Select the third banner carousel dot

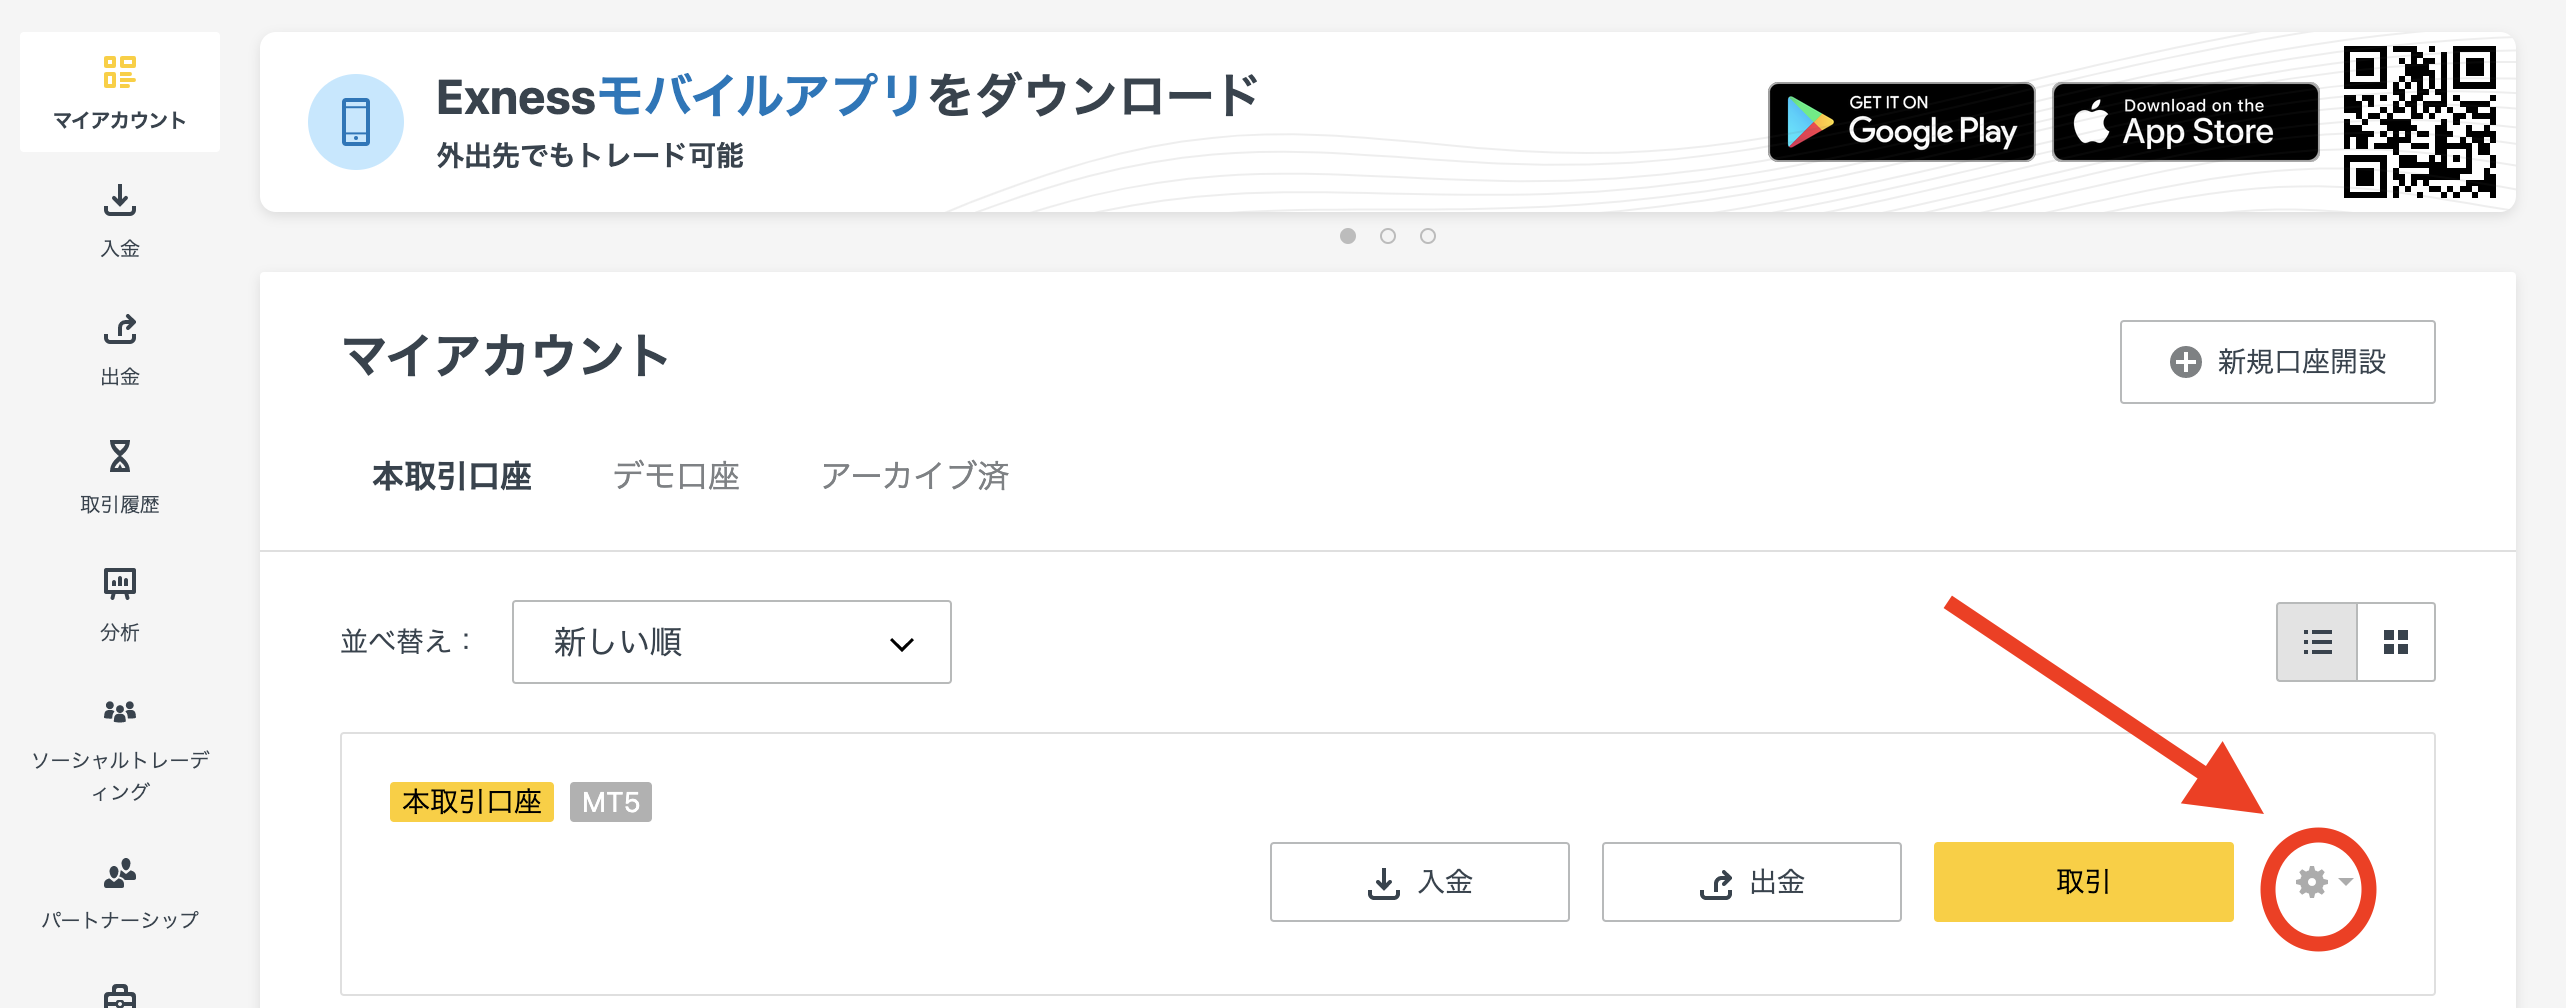point(1428,236)
